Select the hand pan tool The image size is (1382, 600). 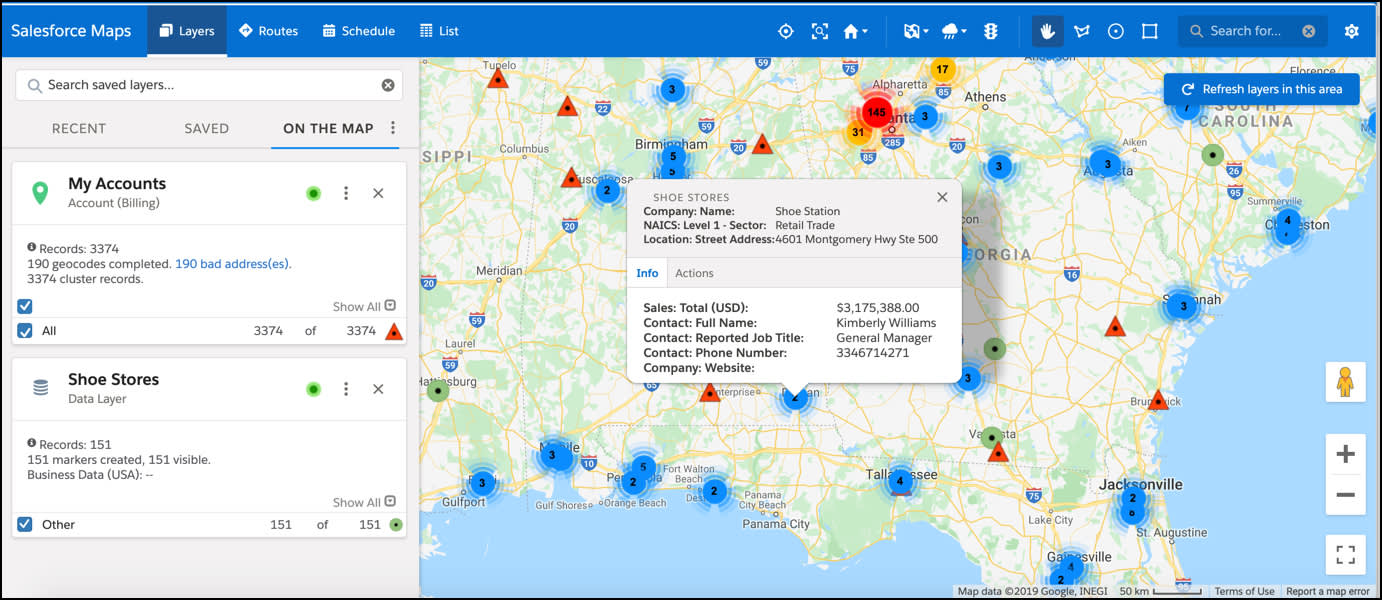pos(1048,31)
